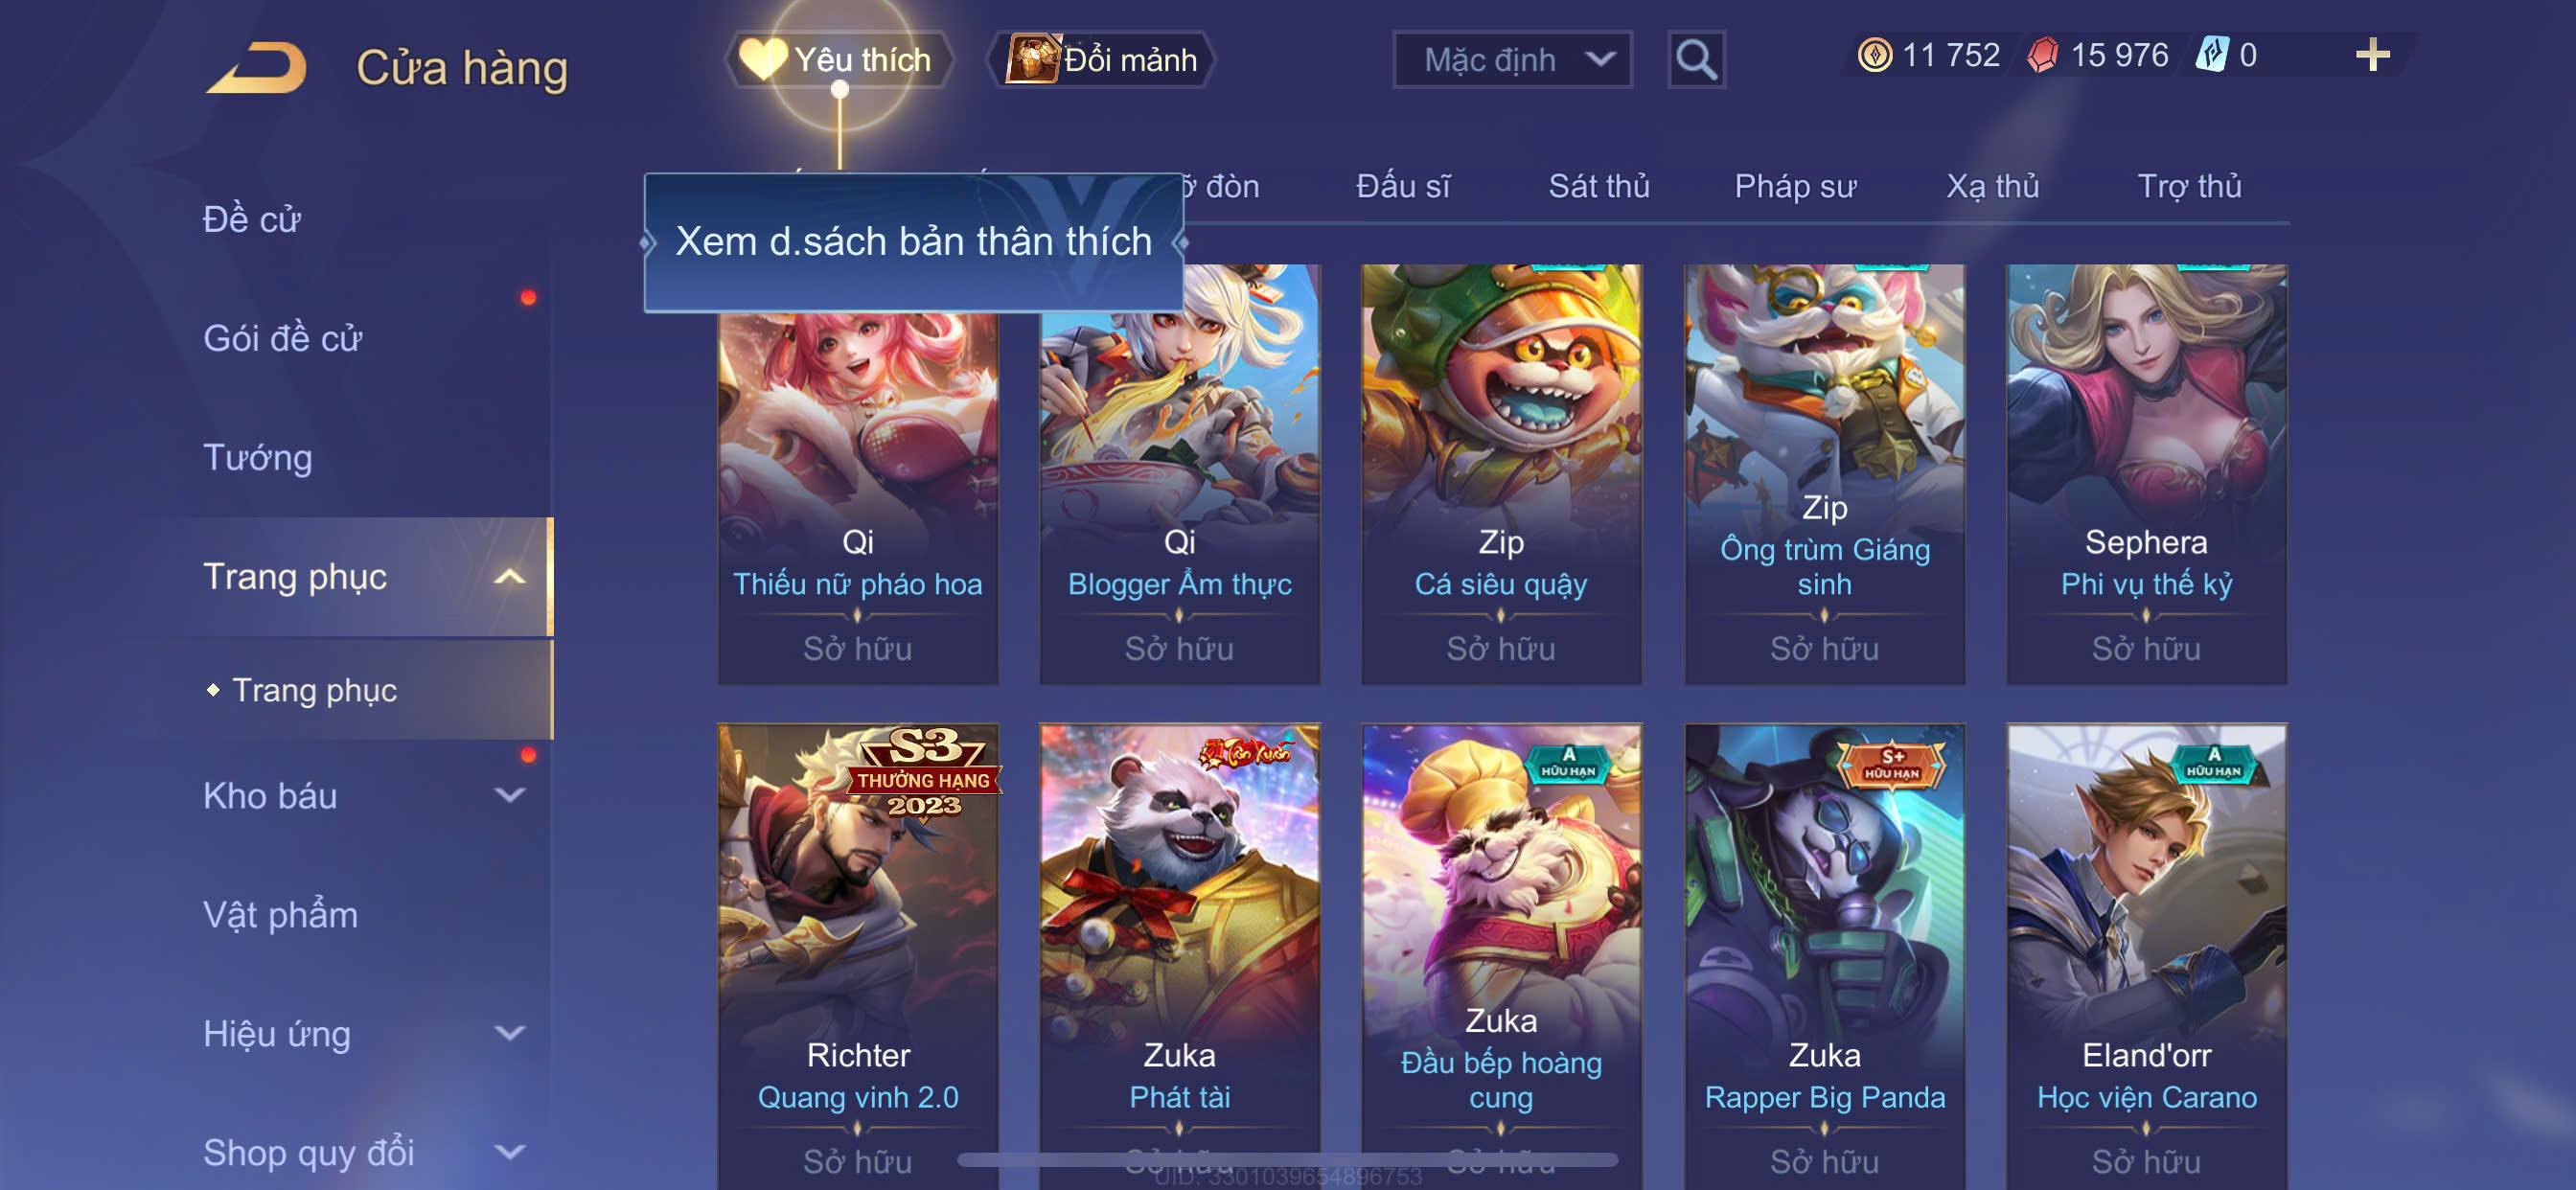Image resolution: width=2576 pixels, height=1190 pixels.
Task: Expand the Hiệu ứng sidebar section
Action: pos(509,1033)
